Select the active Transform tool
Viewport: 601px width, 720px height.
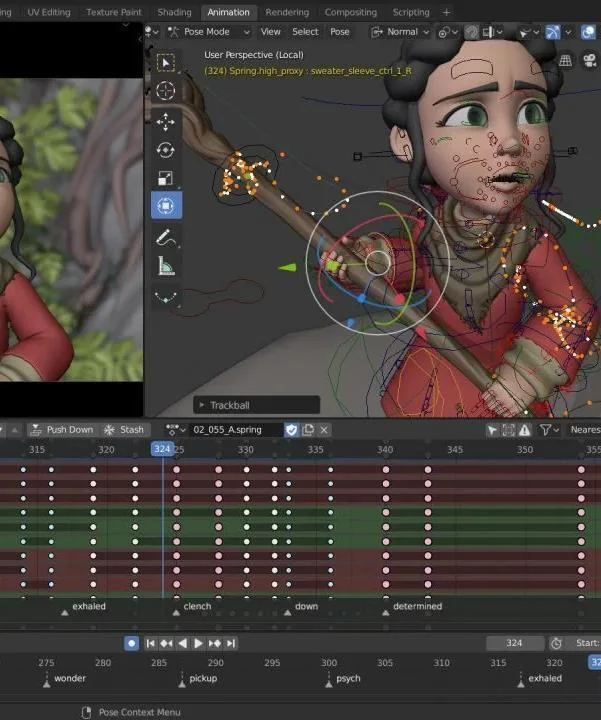pos(166,205)
